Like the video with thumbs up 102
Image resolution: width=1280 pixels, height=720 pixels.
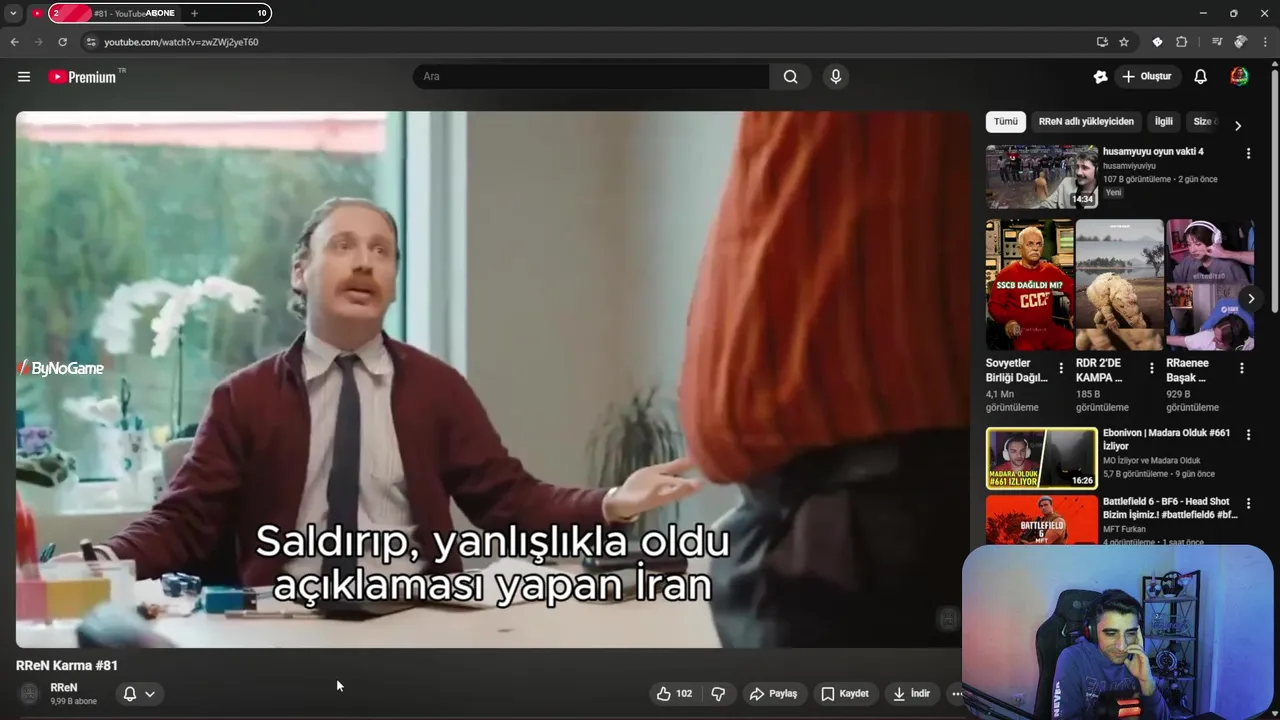pyautogui.click(x=675, y=693)
